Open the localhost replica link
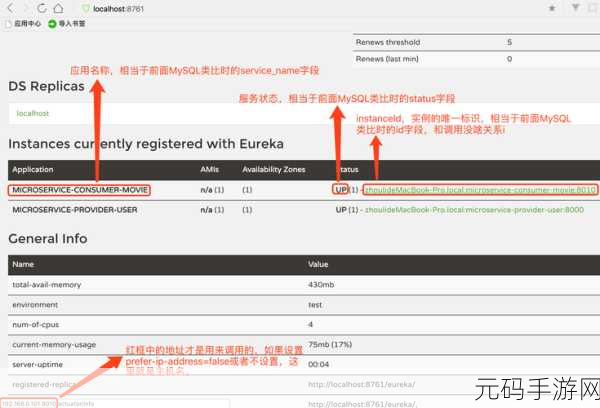600x408 pixels. [x=33, y=113]
